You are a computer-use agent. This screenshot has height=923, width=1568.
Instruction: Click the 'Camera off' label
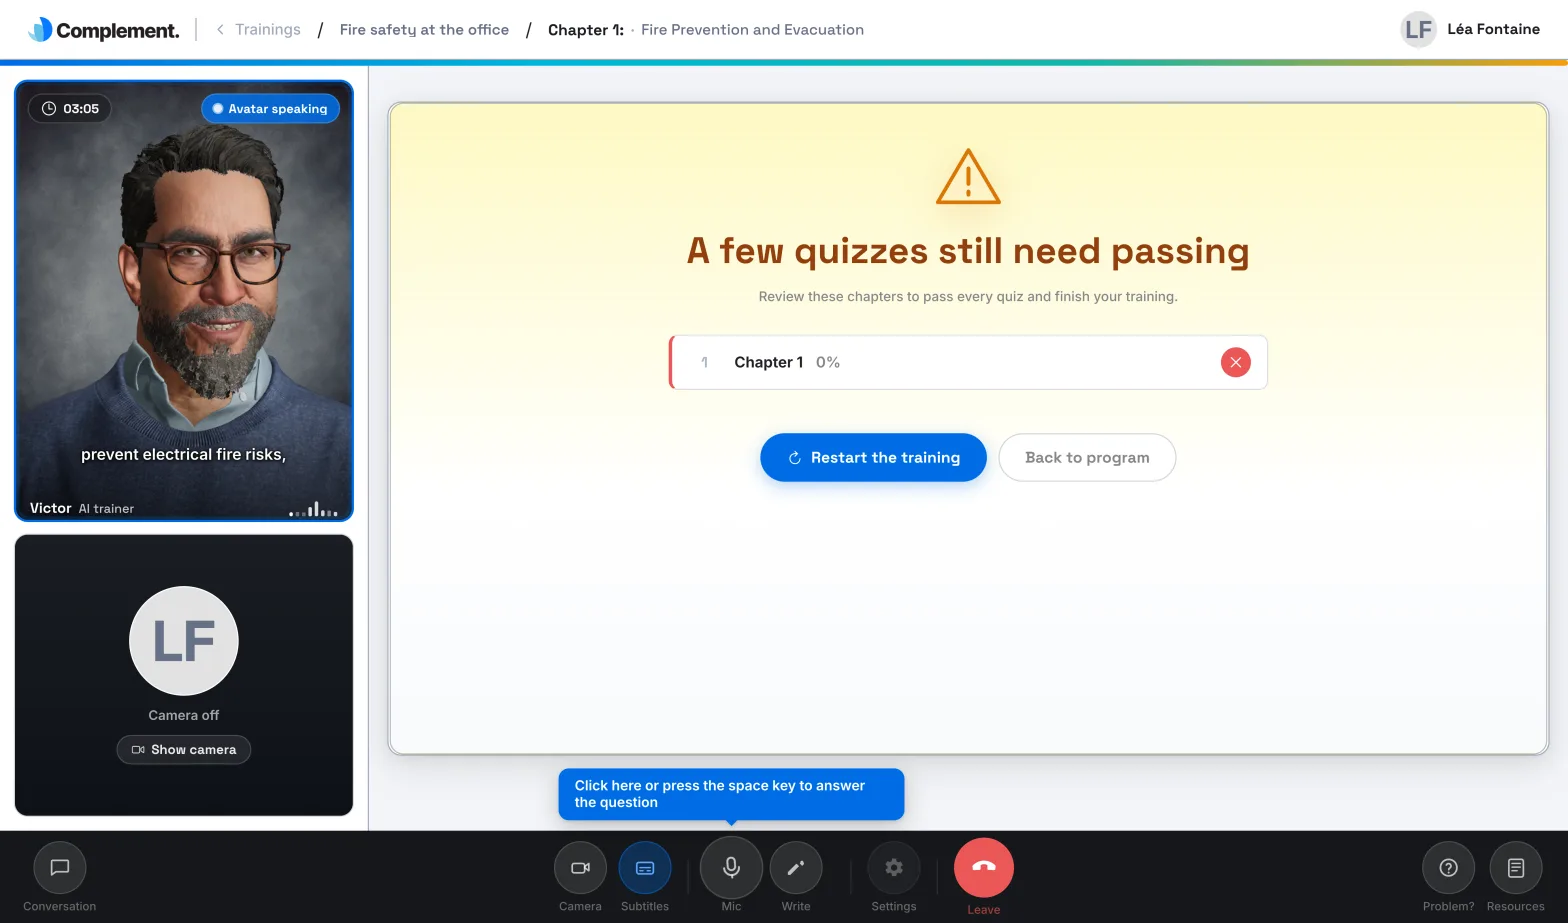coord(184,715)
